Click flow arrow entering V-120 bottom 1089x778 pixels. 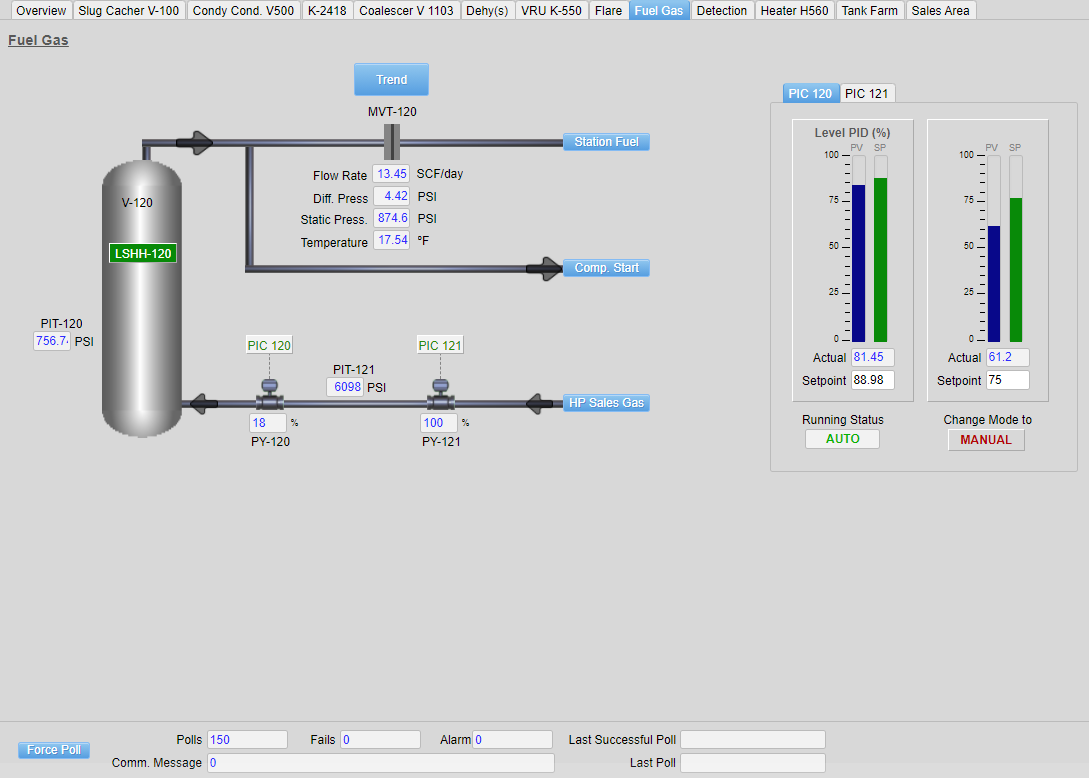(x=203, y=404)
